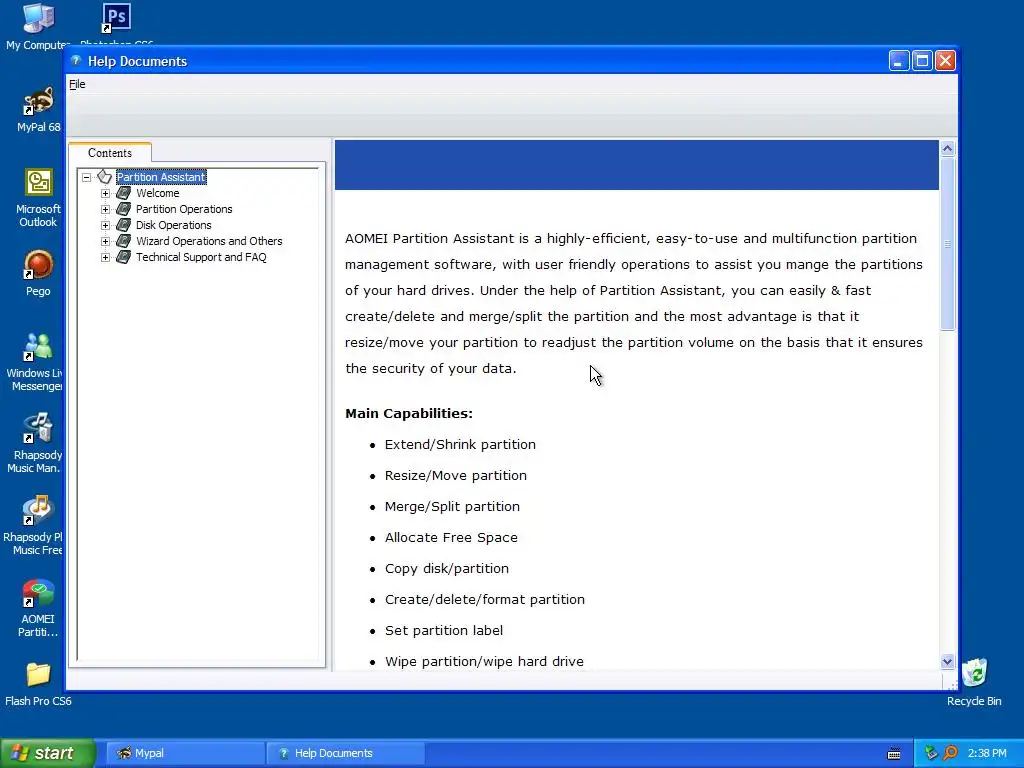Viewport: 1024px width, 768px height.
Task: Click the 2:38 PM system clock
Action: (987, 753)
